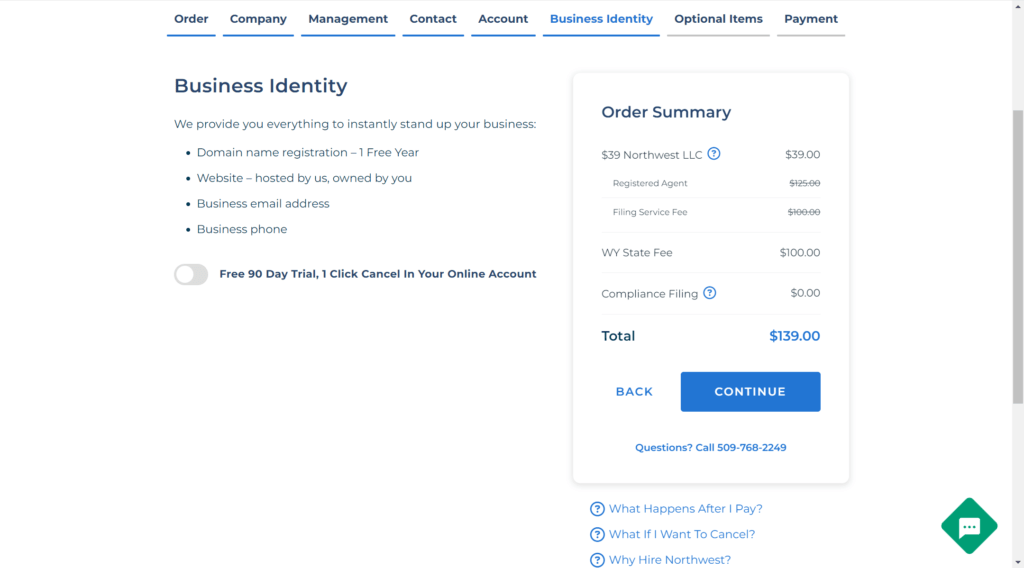The height and width of the screenshot is (568, 1024).
Task: Select the Contact tab
Action: click(433, 19)
